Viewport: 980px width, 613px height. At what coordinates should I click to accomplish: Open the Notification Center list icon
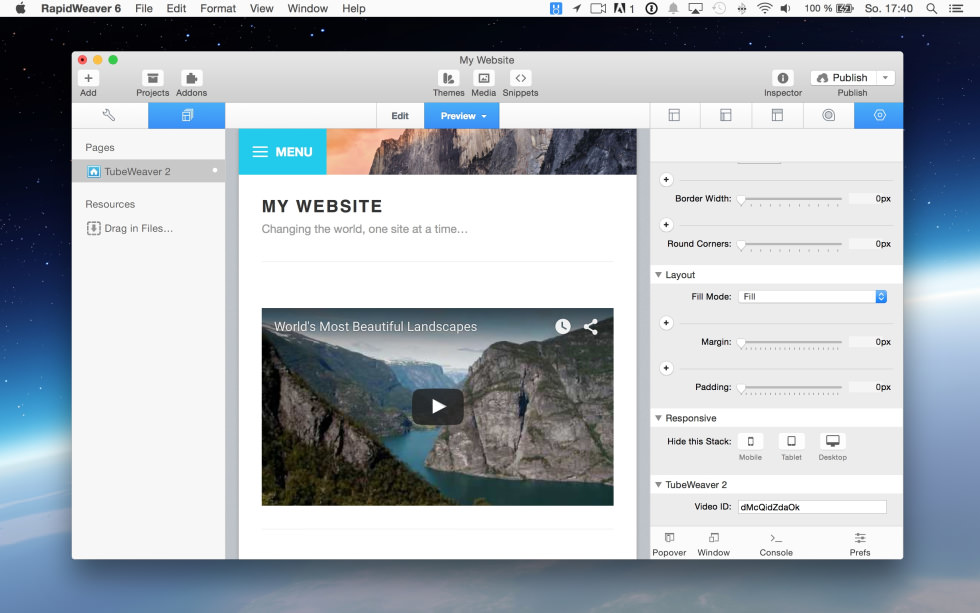pos(956,9)
